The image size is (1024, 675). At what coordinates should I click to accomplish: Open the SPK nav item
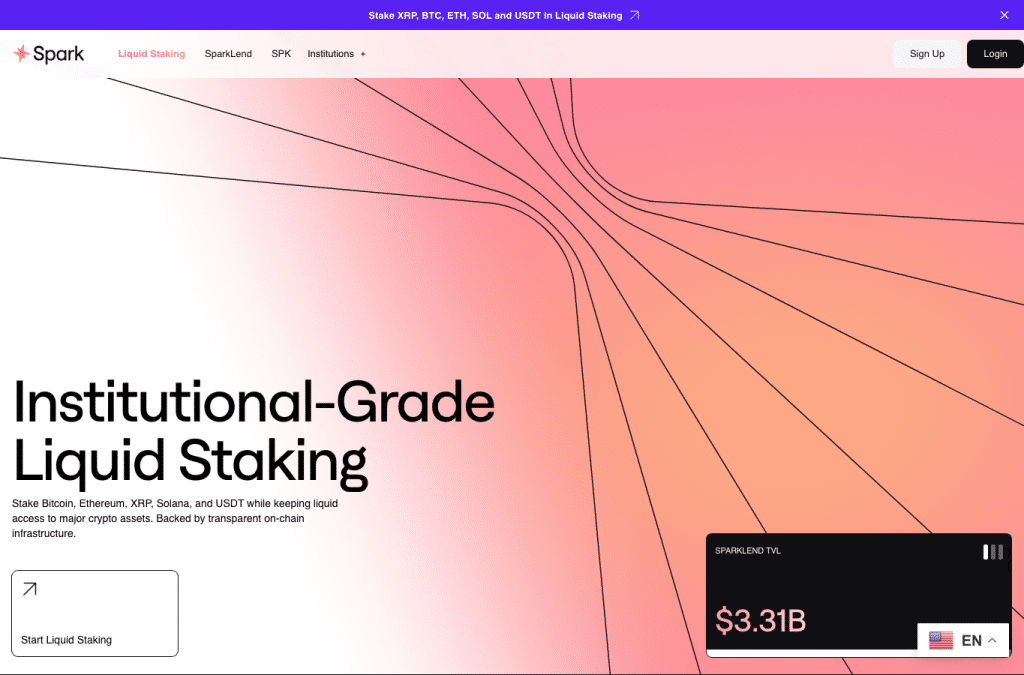pyautogui.click(x=281, y=54)
